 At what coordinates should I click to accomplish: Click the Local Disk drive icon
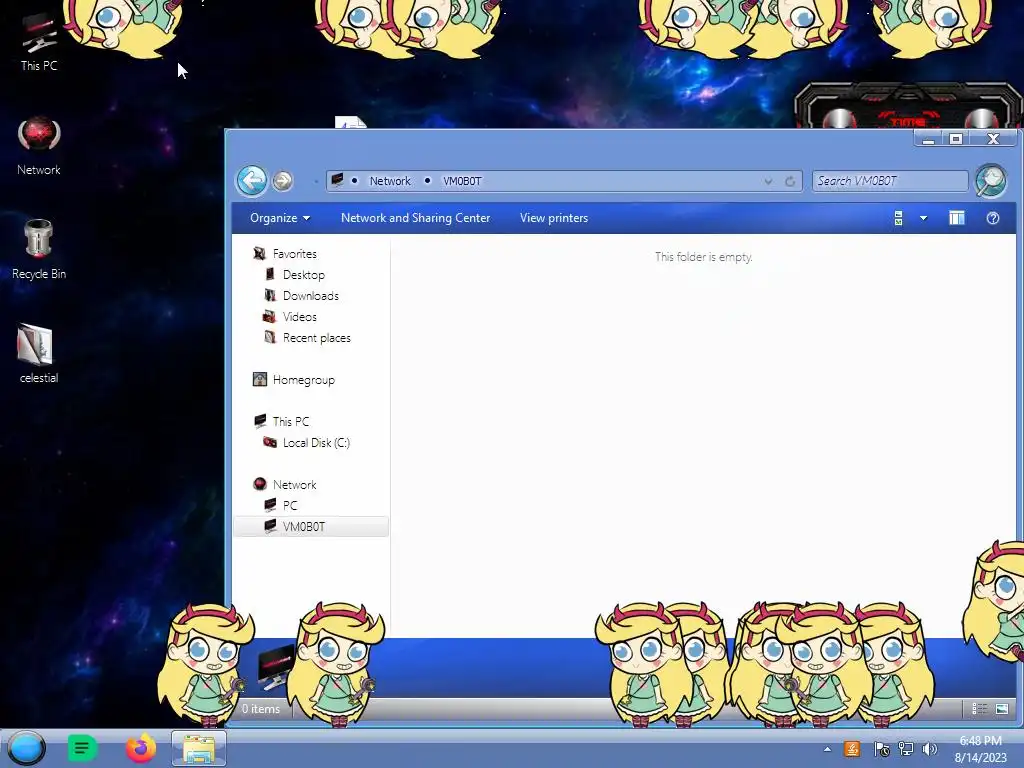(270, 442)
